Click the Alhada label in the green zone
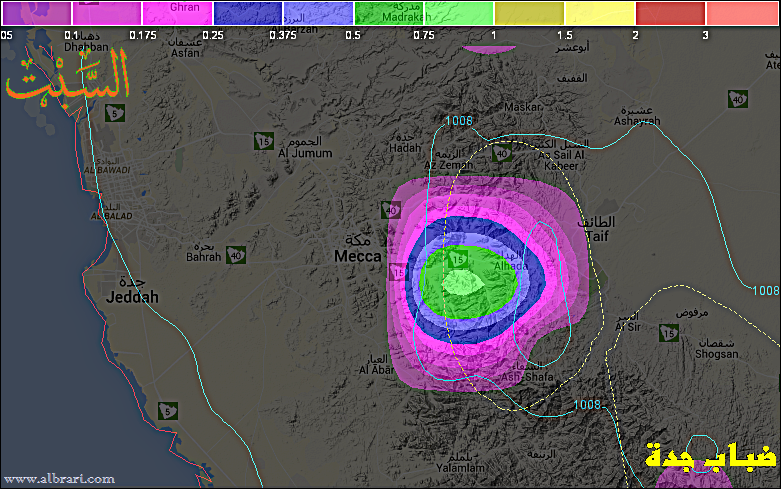This screenshot has height=489, width=781. 511,266
